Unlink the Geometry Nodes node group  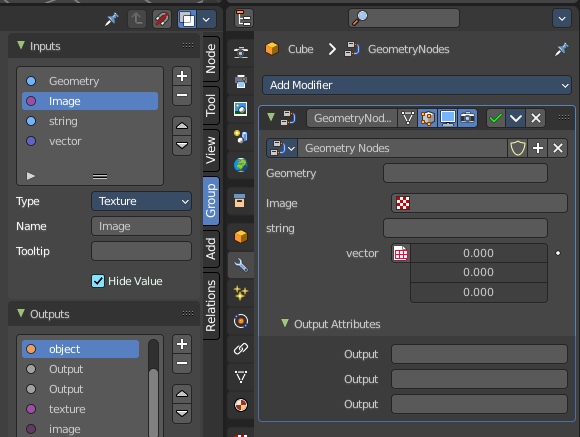coord(558,148)
